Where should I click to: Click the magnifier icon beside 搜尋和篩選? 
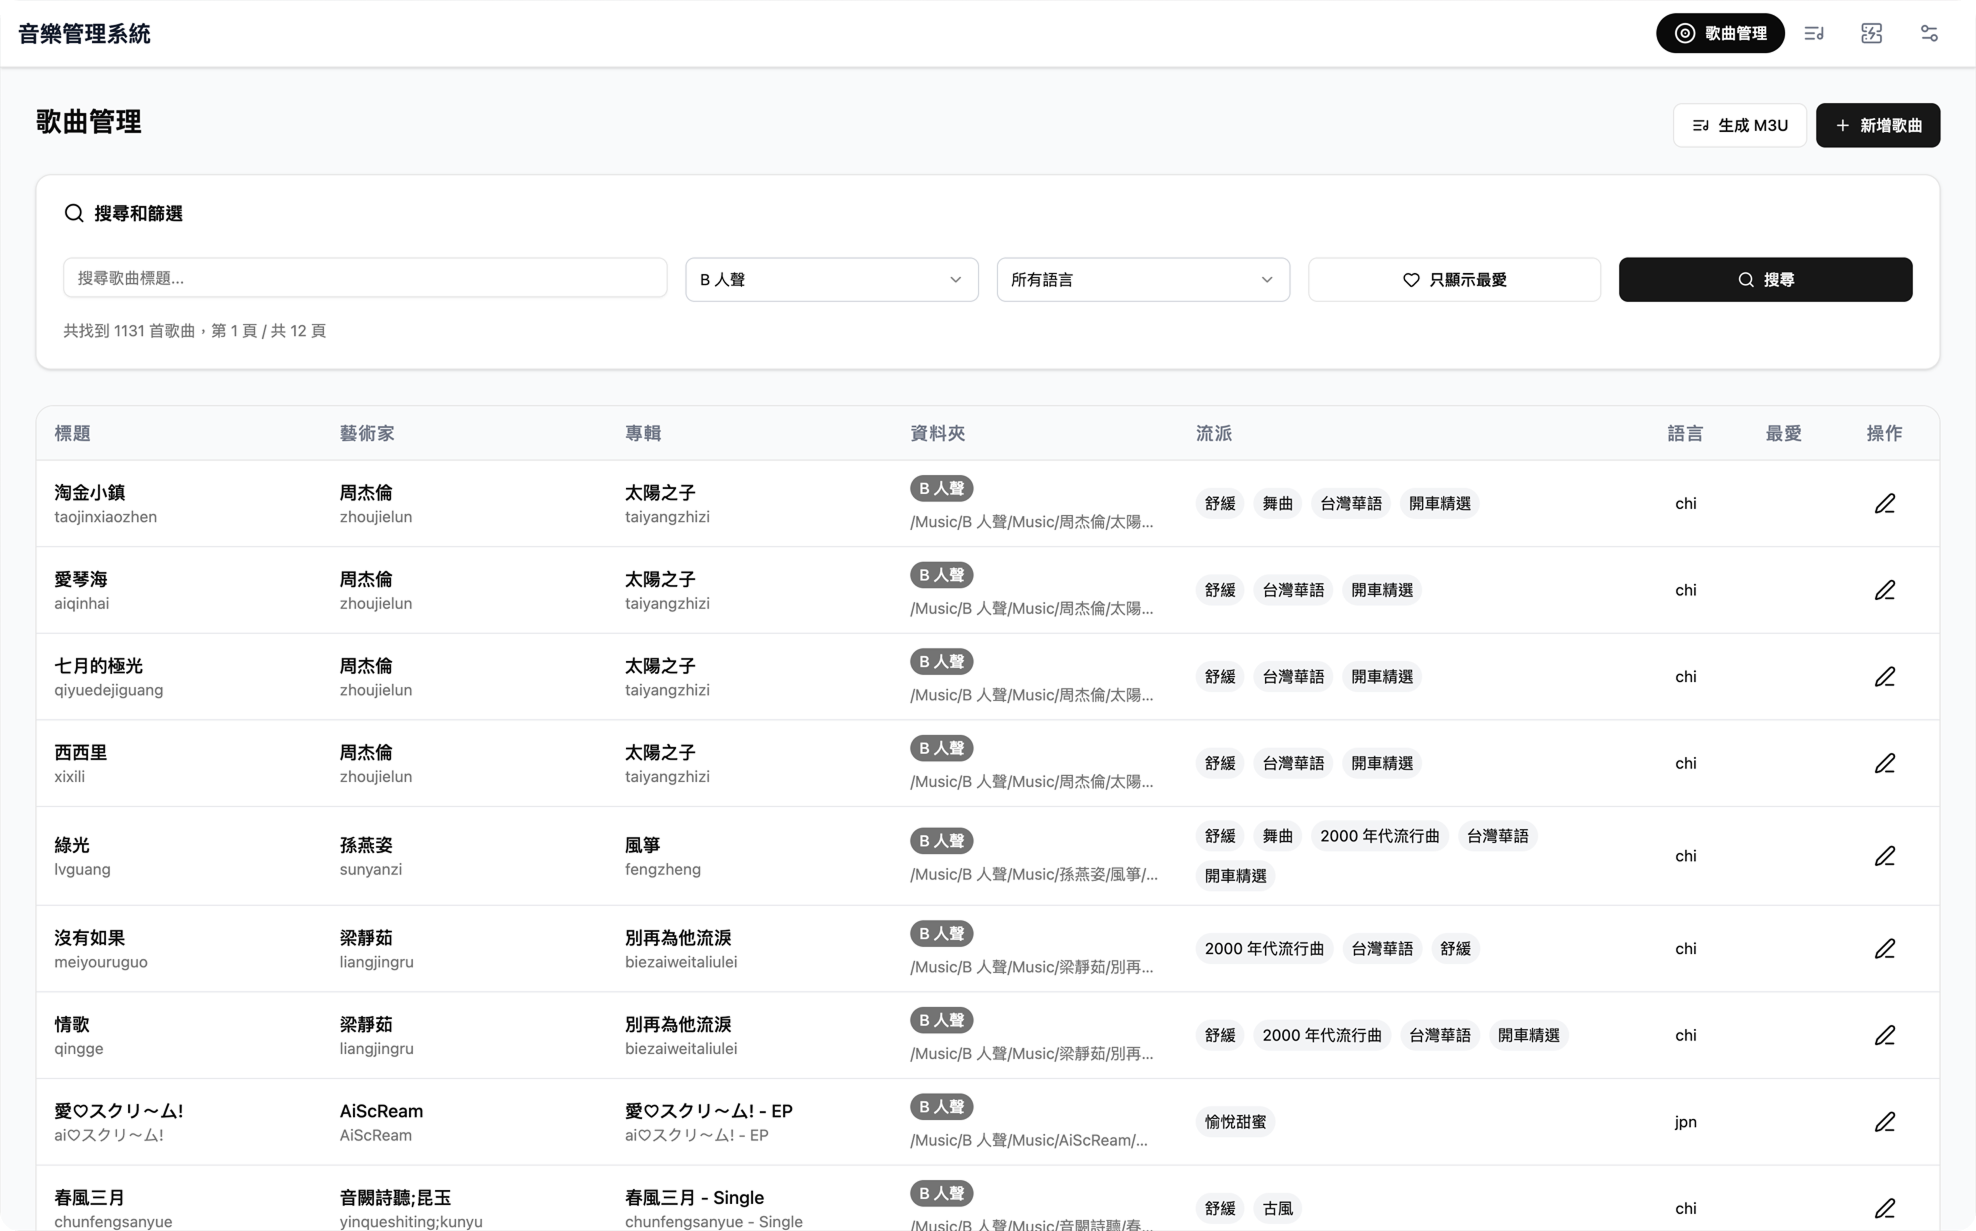[x=74, y=213]
